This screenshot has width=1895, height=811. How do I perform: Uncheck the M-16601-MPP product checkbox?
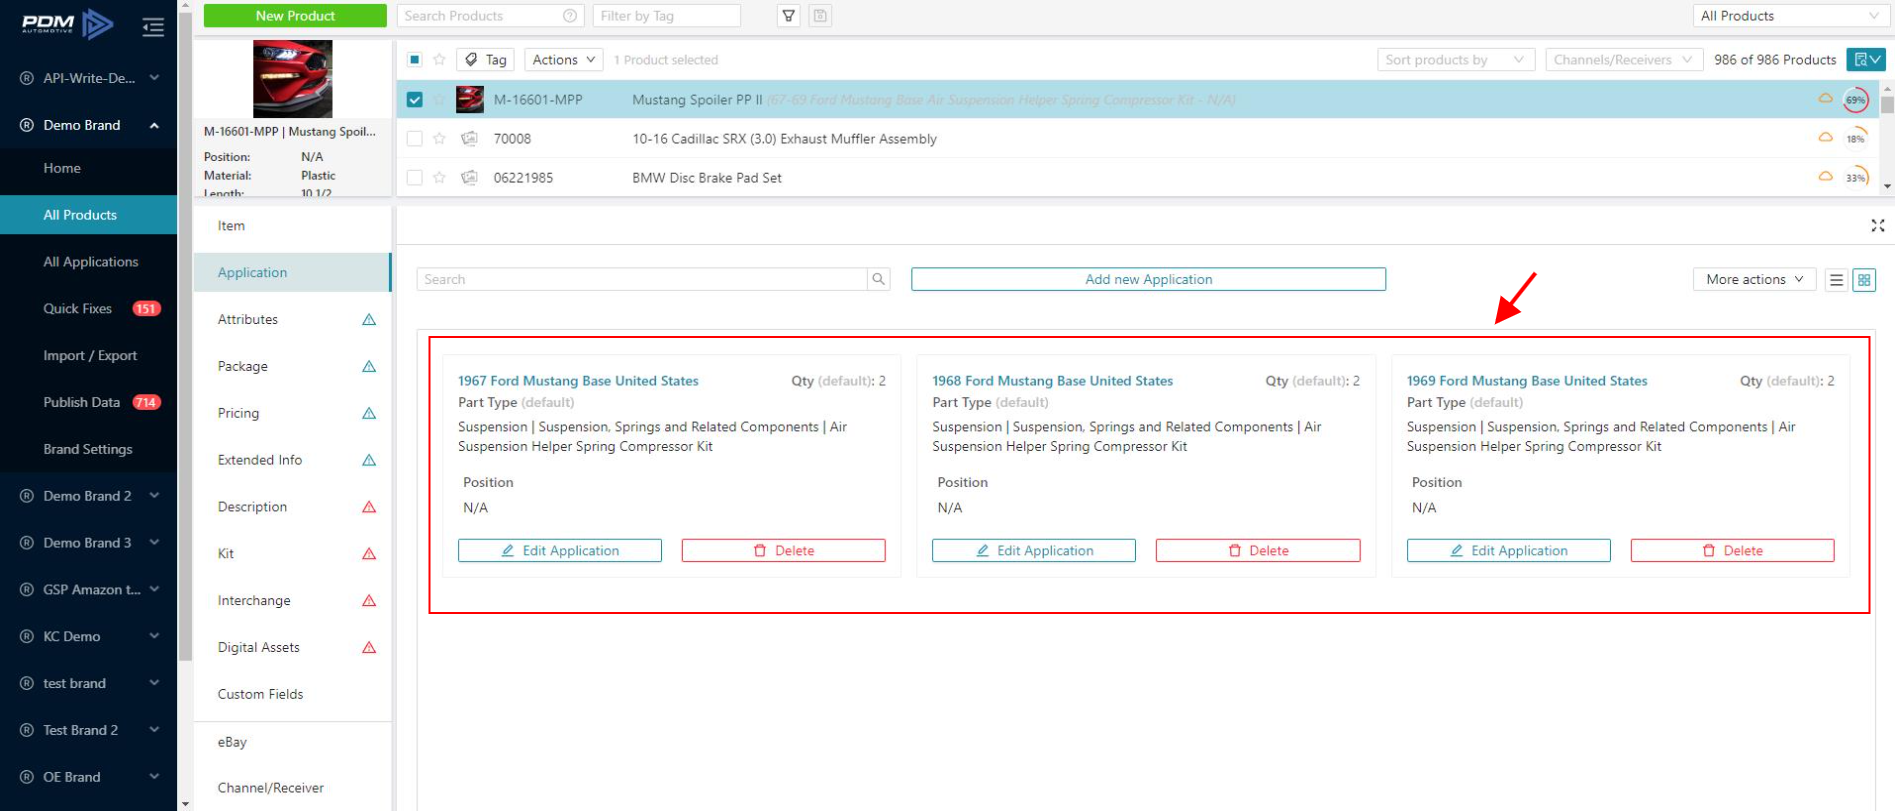click(x=415, y=100)
